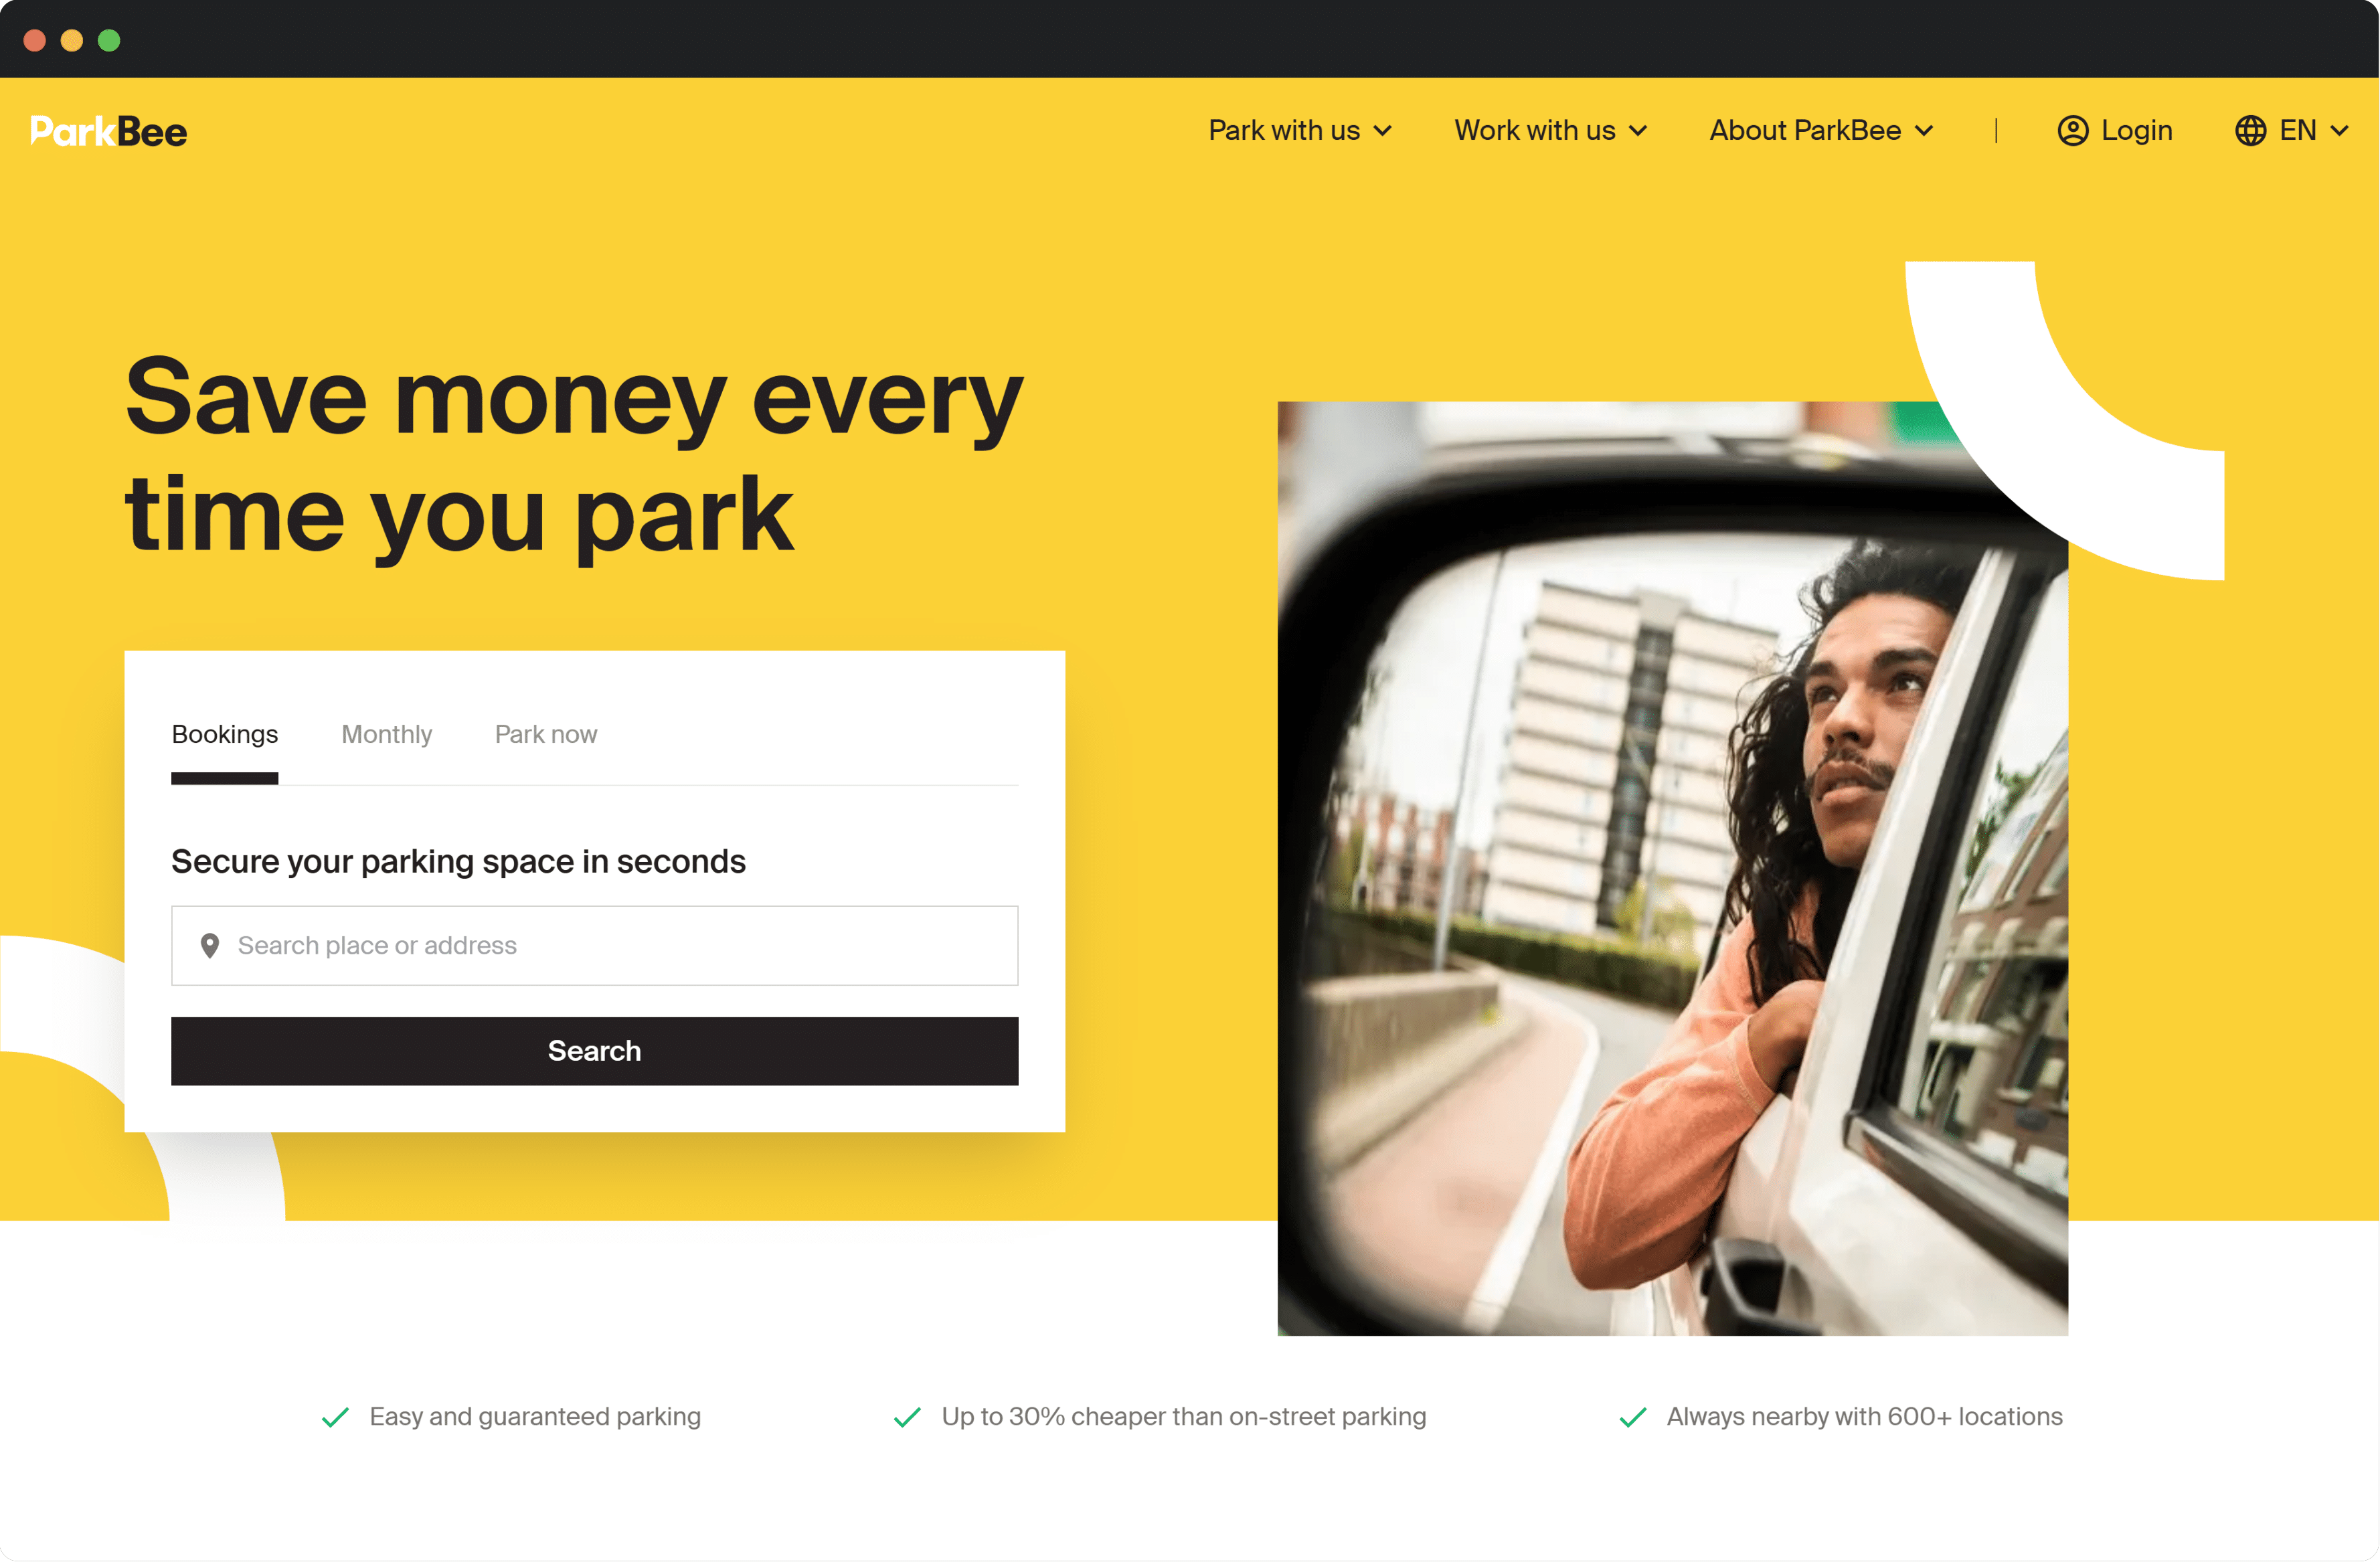This screenshot has height=1562, width=2380.
Task: Click the black Search button
Action: [x=594, y=1049]
